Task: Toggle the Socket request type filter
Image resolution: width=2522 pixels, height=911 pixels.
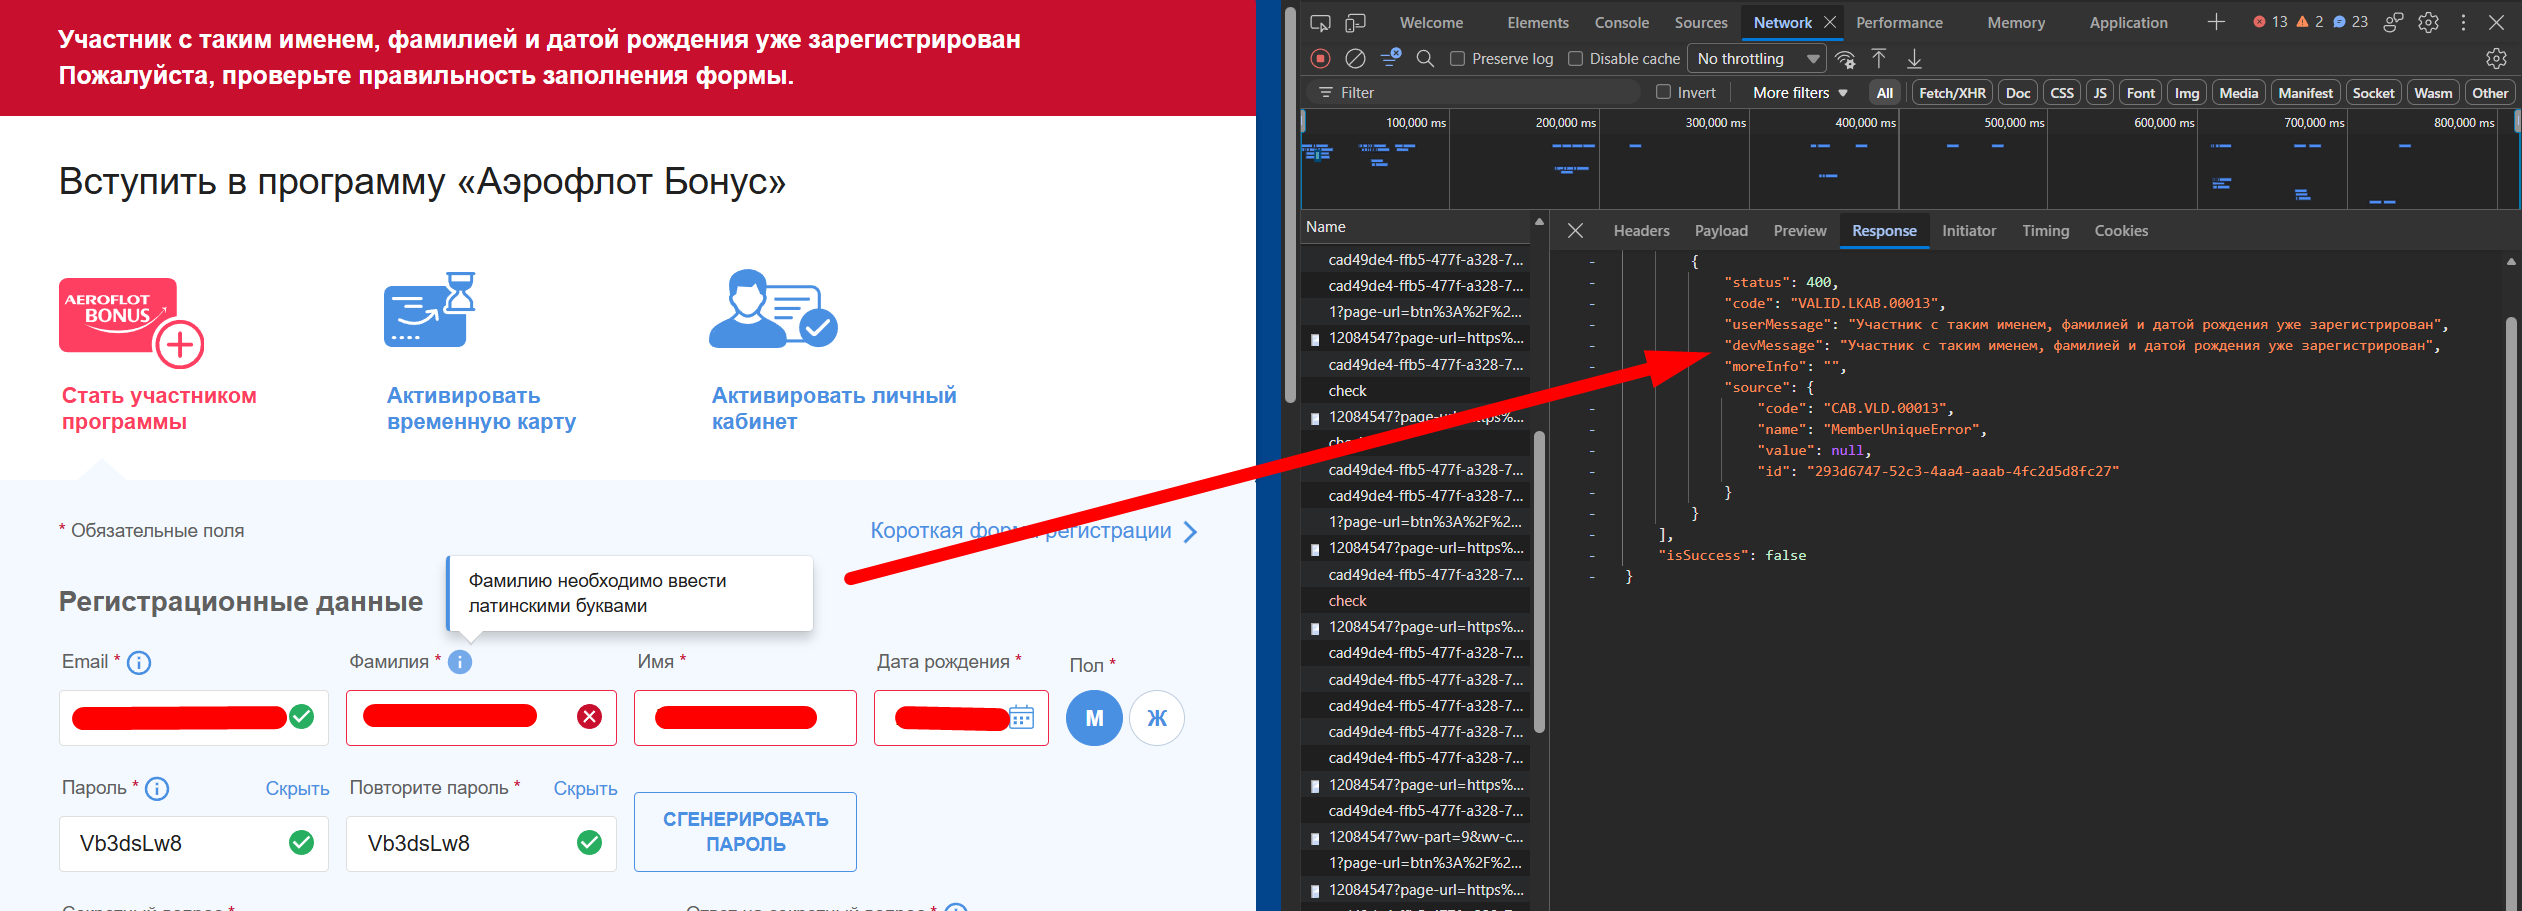Action: pyautogui.click(x=2373, y=93)
